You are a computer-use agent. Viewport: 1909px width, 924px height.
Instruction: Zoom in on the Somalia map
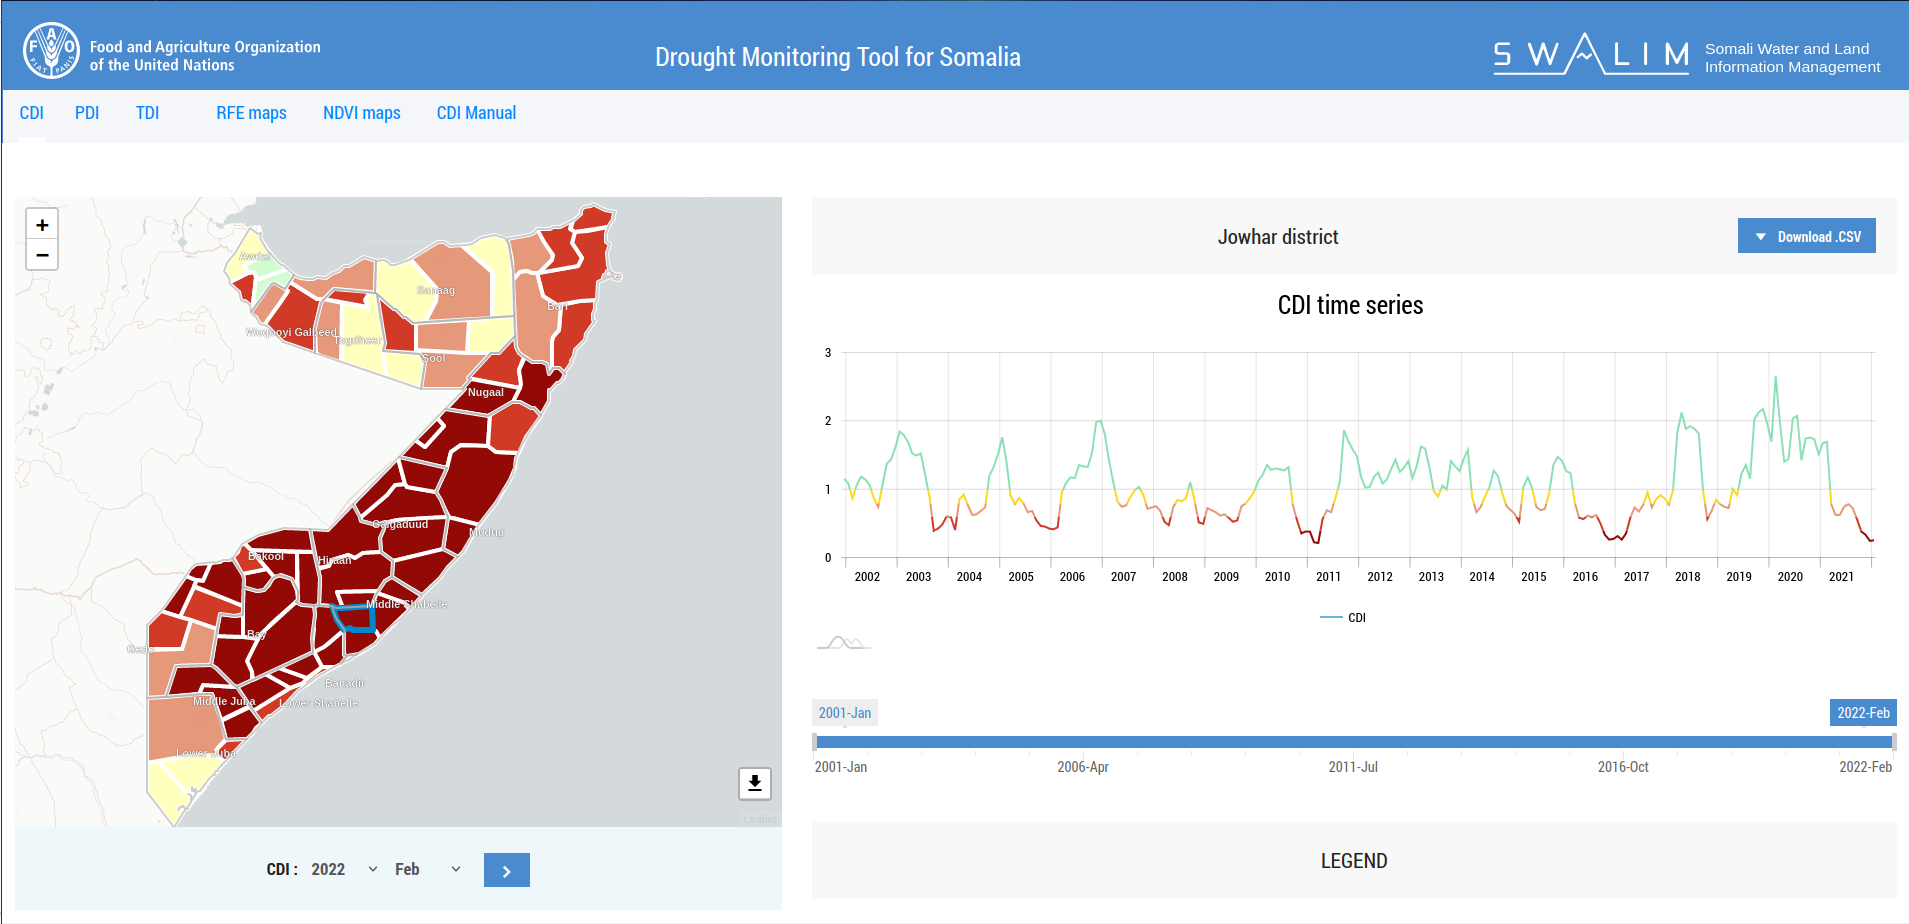[41, 224]
